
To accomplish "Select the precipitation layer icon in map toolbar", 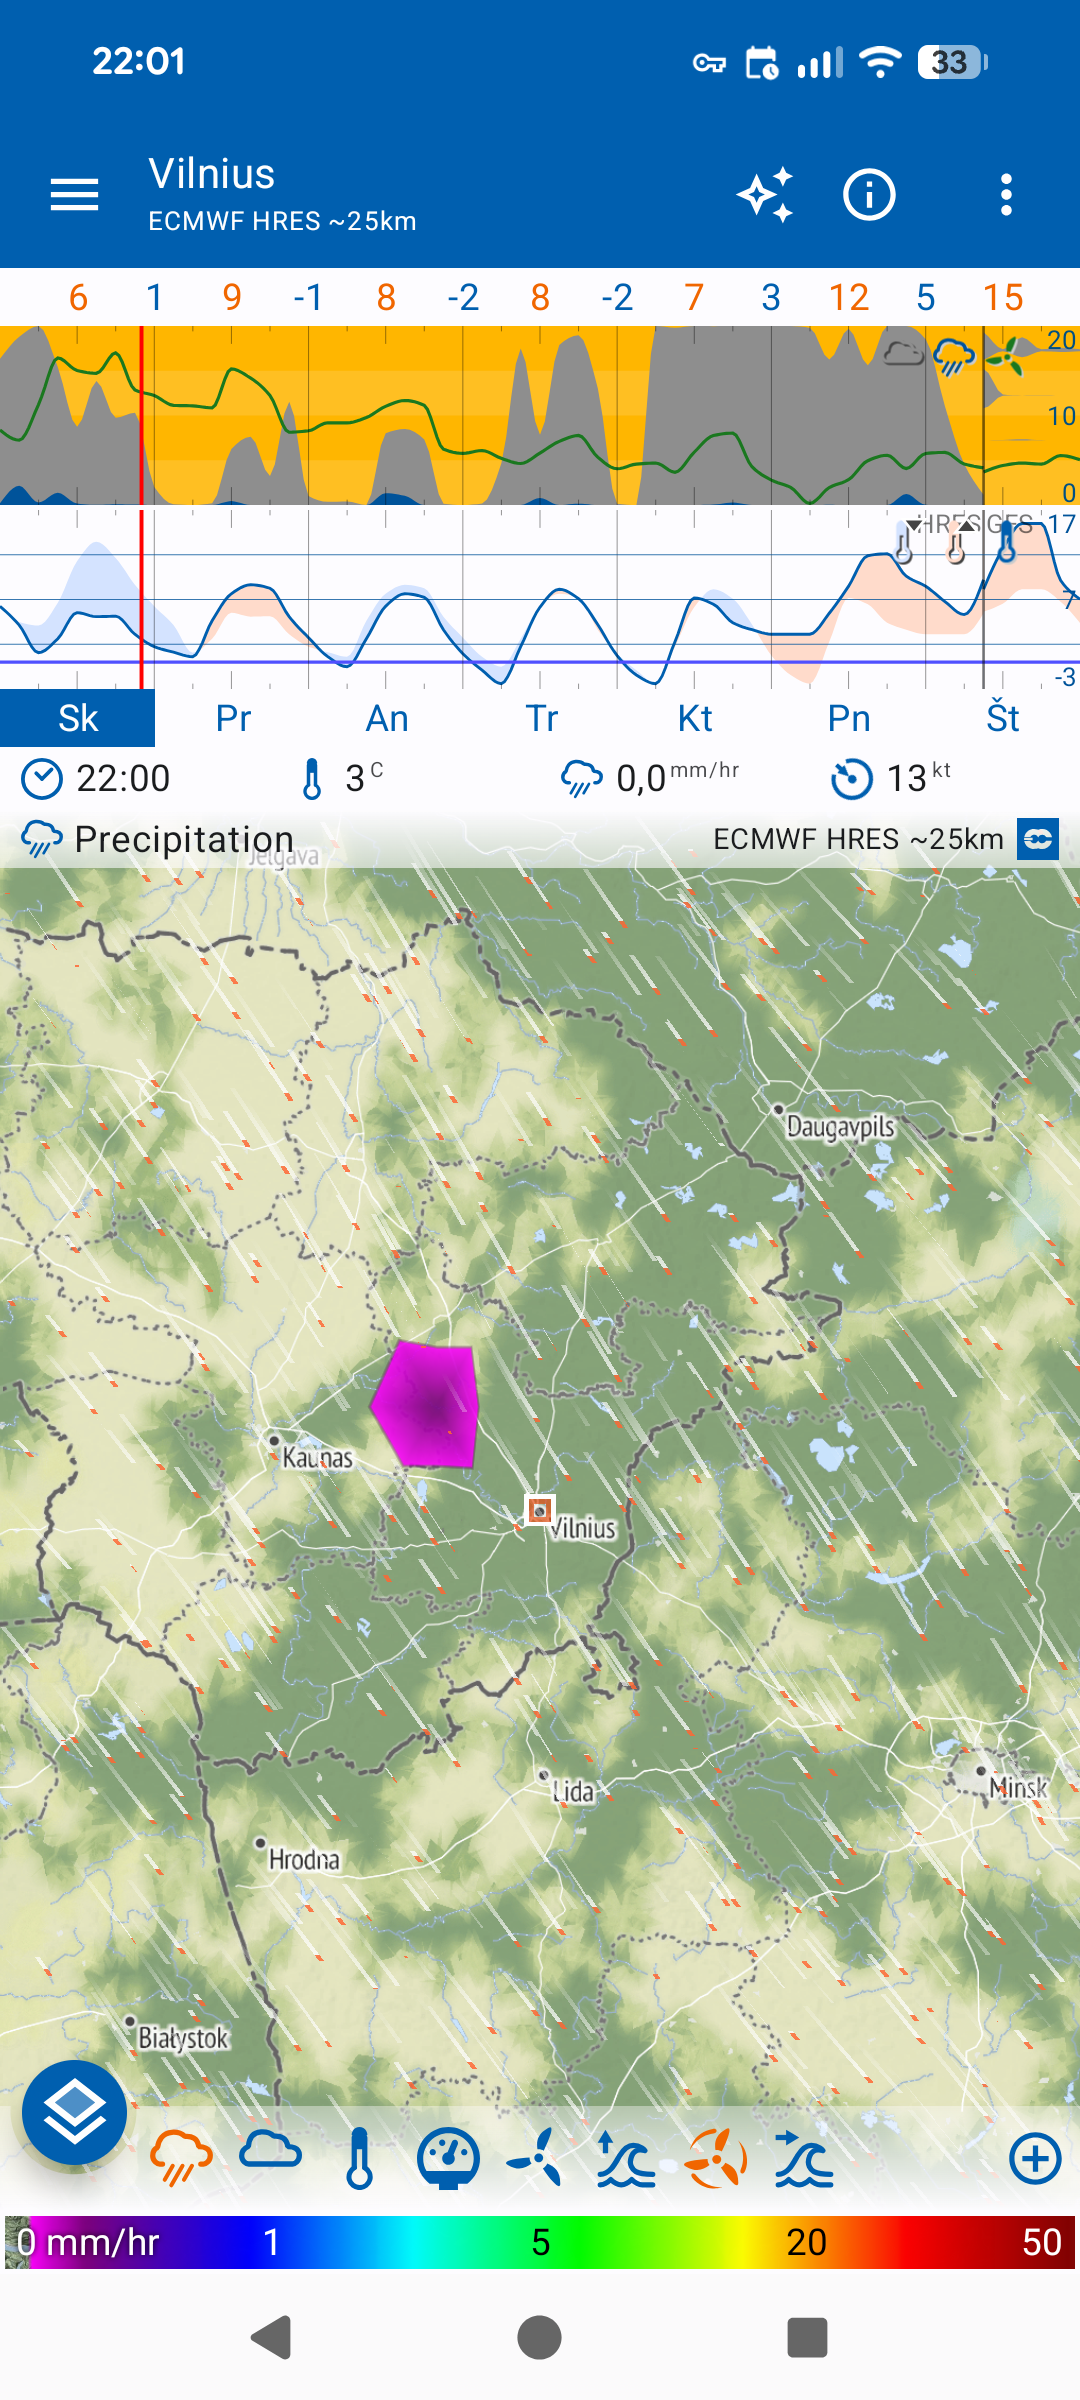I will pos(181,2158).
